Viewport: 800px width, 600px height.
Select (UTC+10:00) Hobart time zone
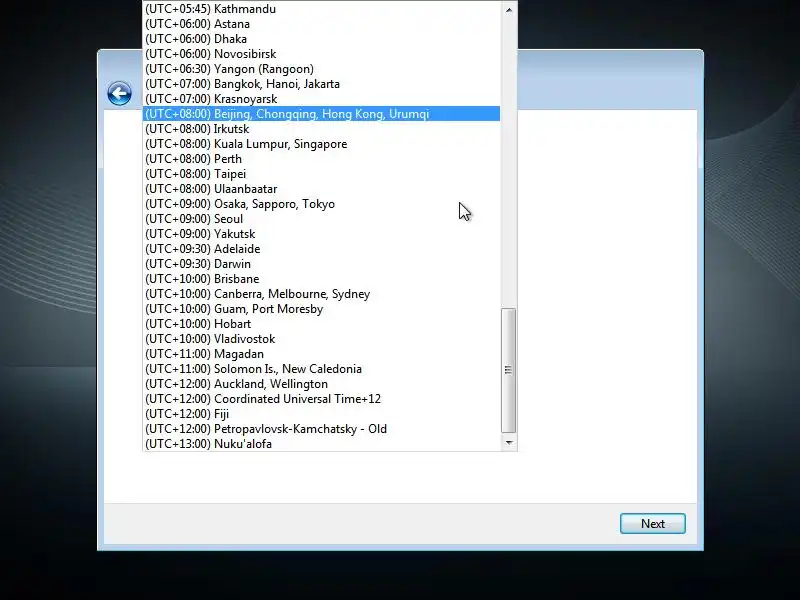(x=321, y=324)
